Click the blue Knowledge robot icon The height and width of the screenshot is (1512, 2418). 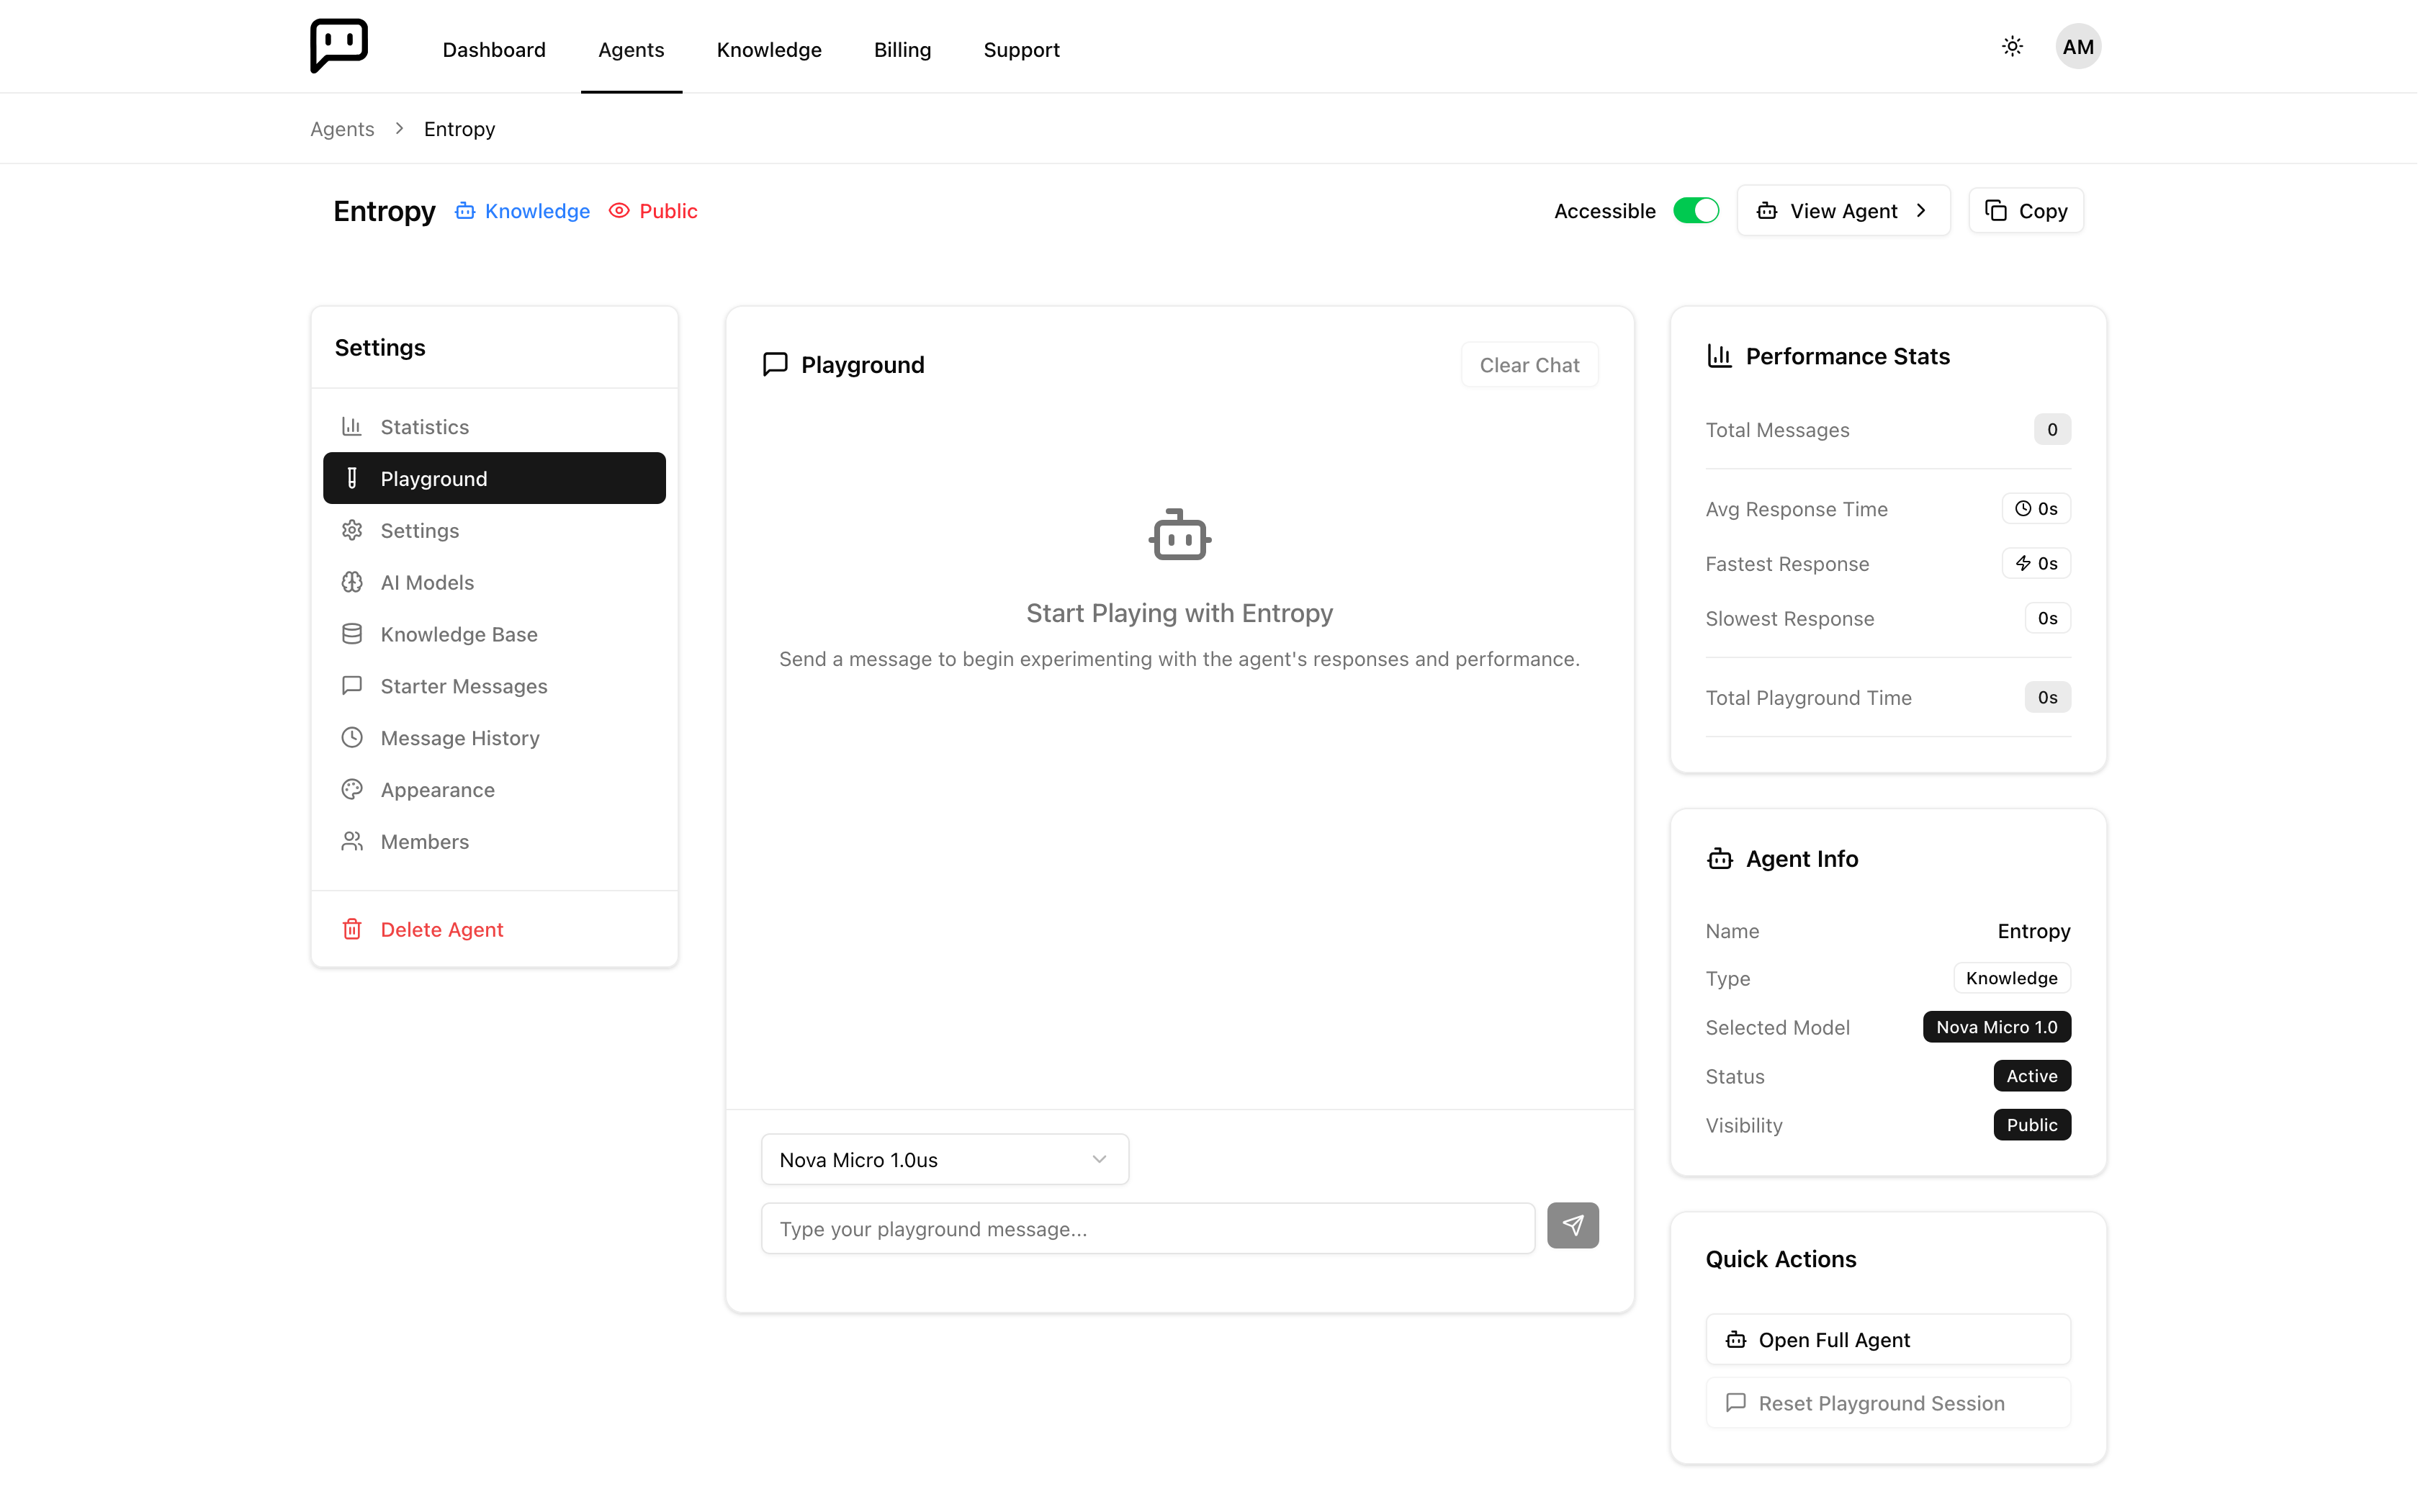coord(465,211)
